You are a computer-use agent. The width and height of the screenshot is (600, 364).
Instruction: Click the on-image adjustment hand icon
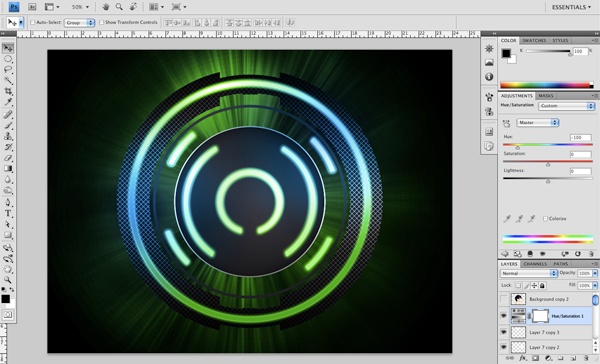click(x=507, y=123)
